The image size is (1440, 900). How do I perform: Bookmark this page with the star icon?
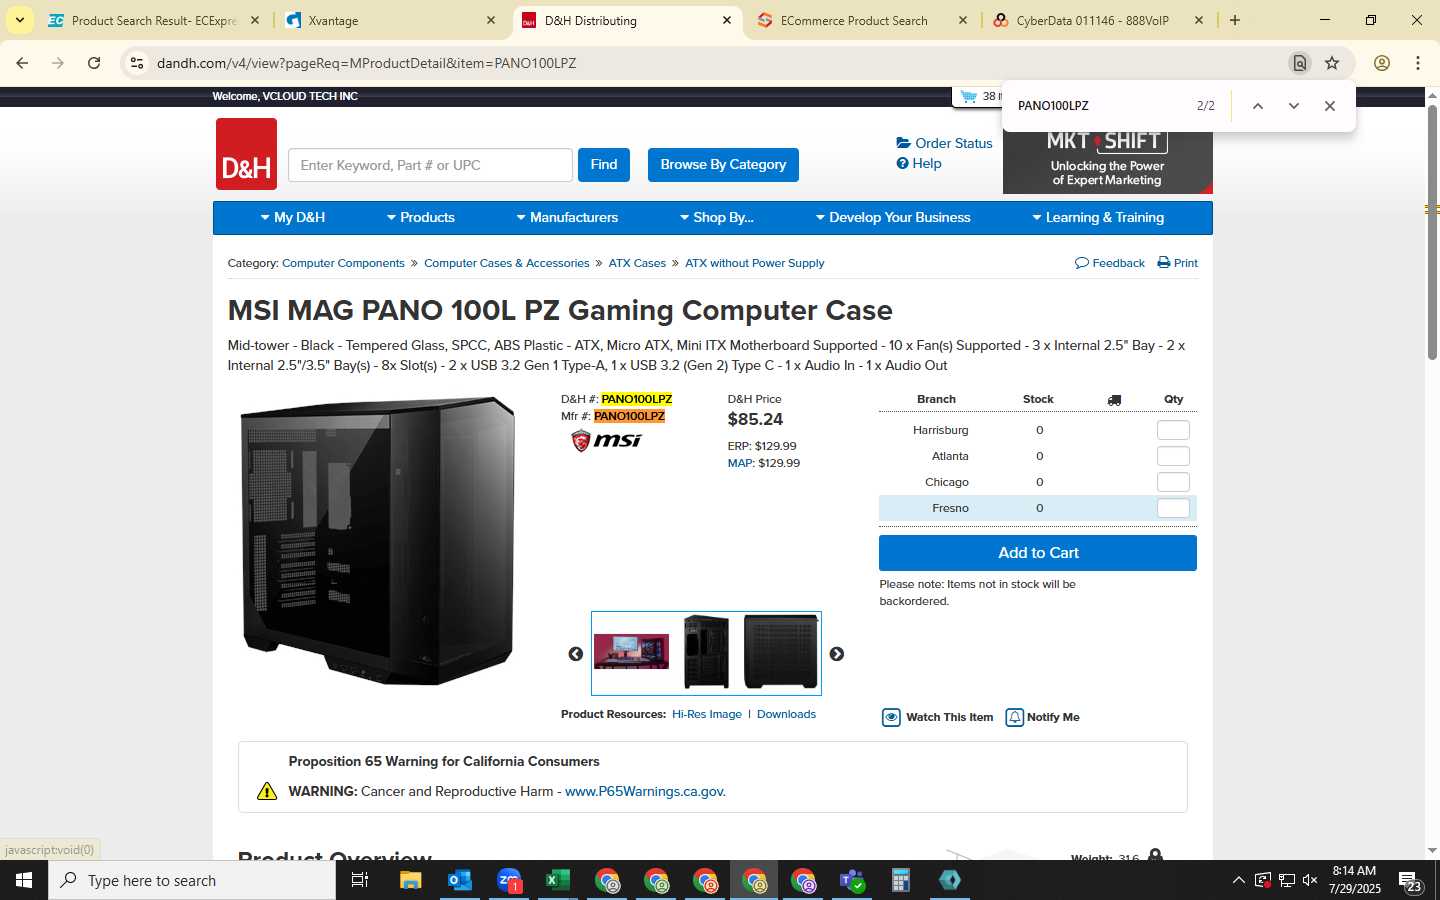pyautogui.click(x=1332, y=63)
